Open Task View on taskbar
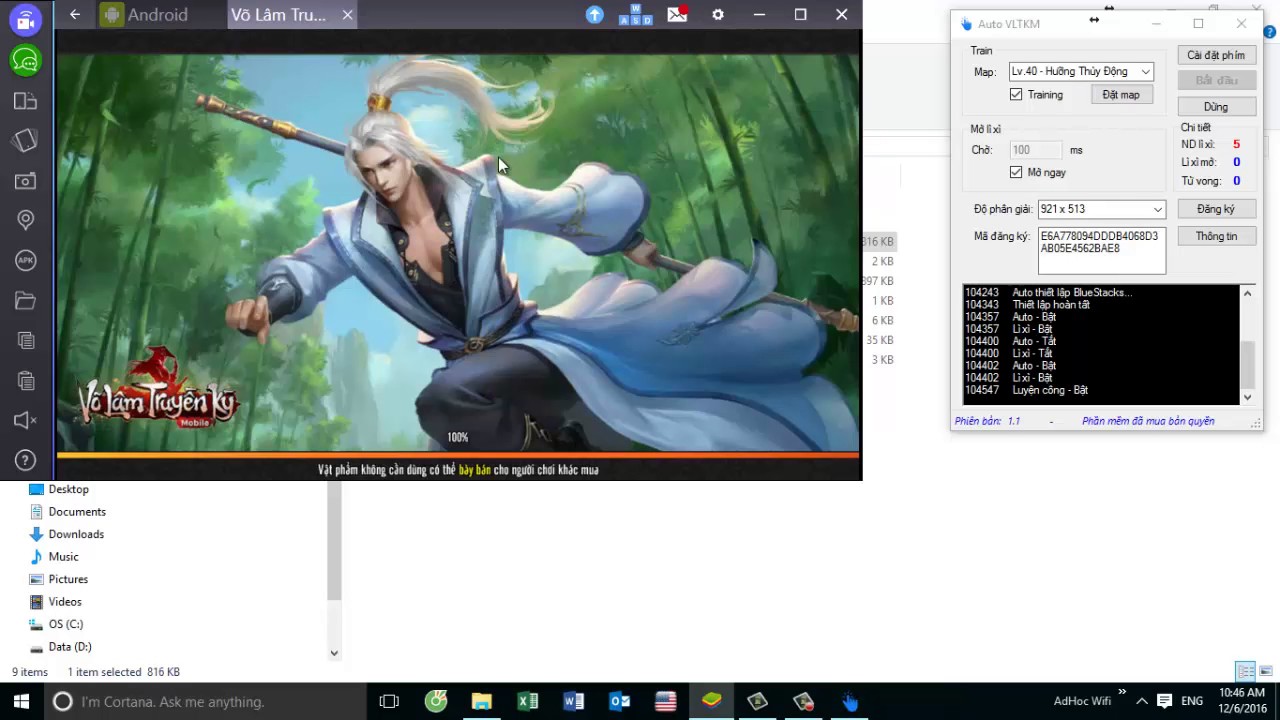Image resolution: width=1280 pixels, height=720 pixels. point(389,701)
